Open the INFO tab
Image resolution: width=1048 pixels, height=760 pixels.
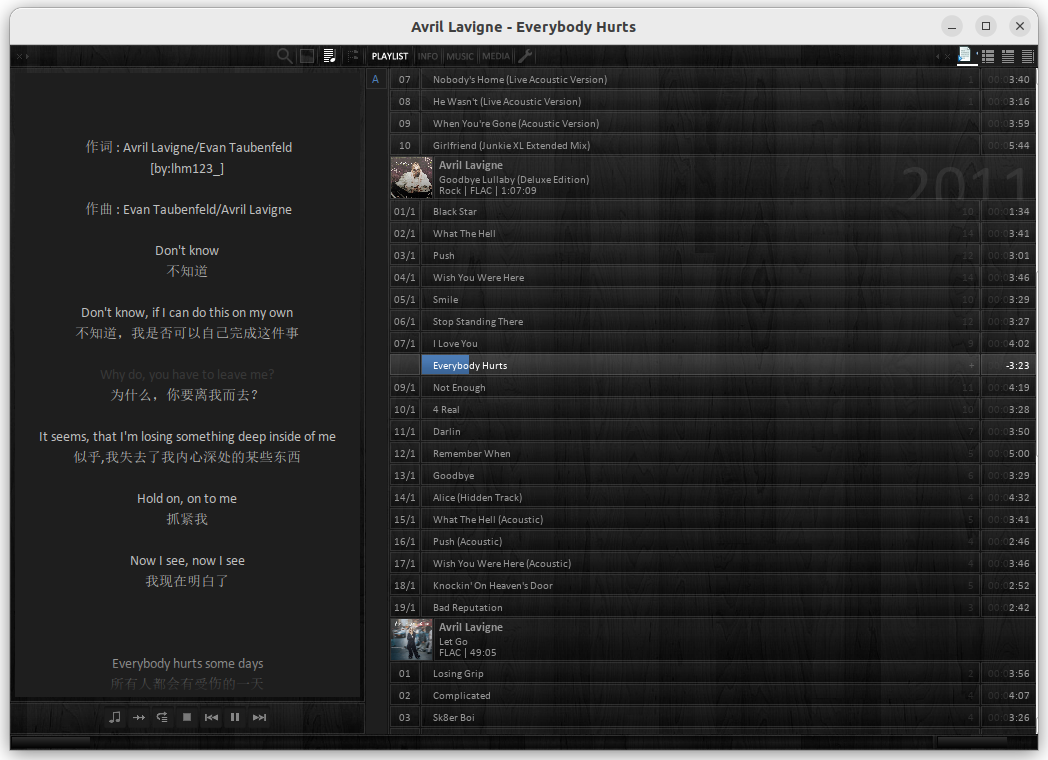[428, 56]
